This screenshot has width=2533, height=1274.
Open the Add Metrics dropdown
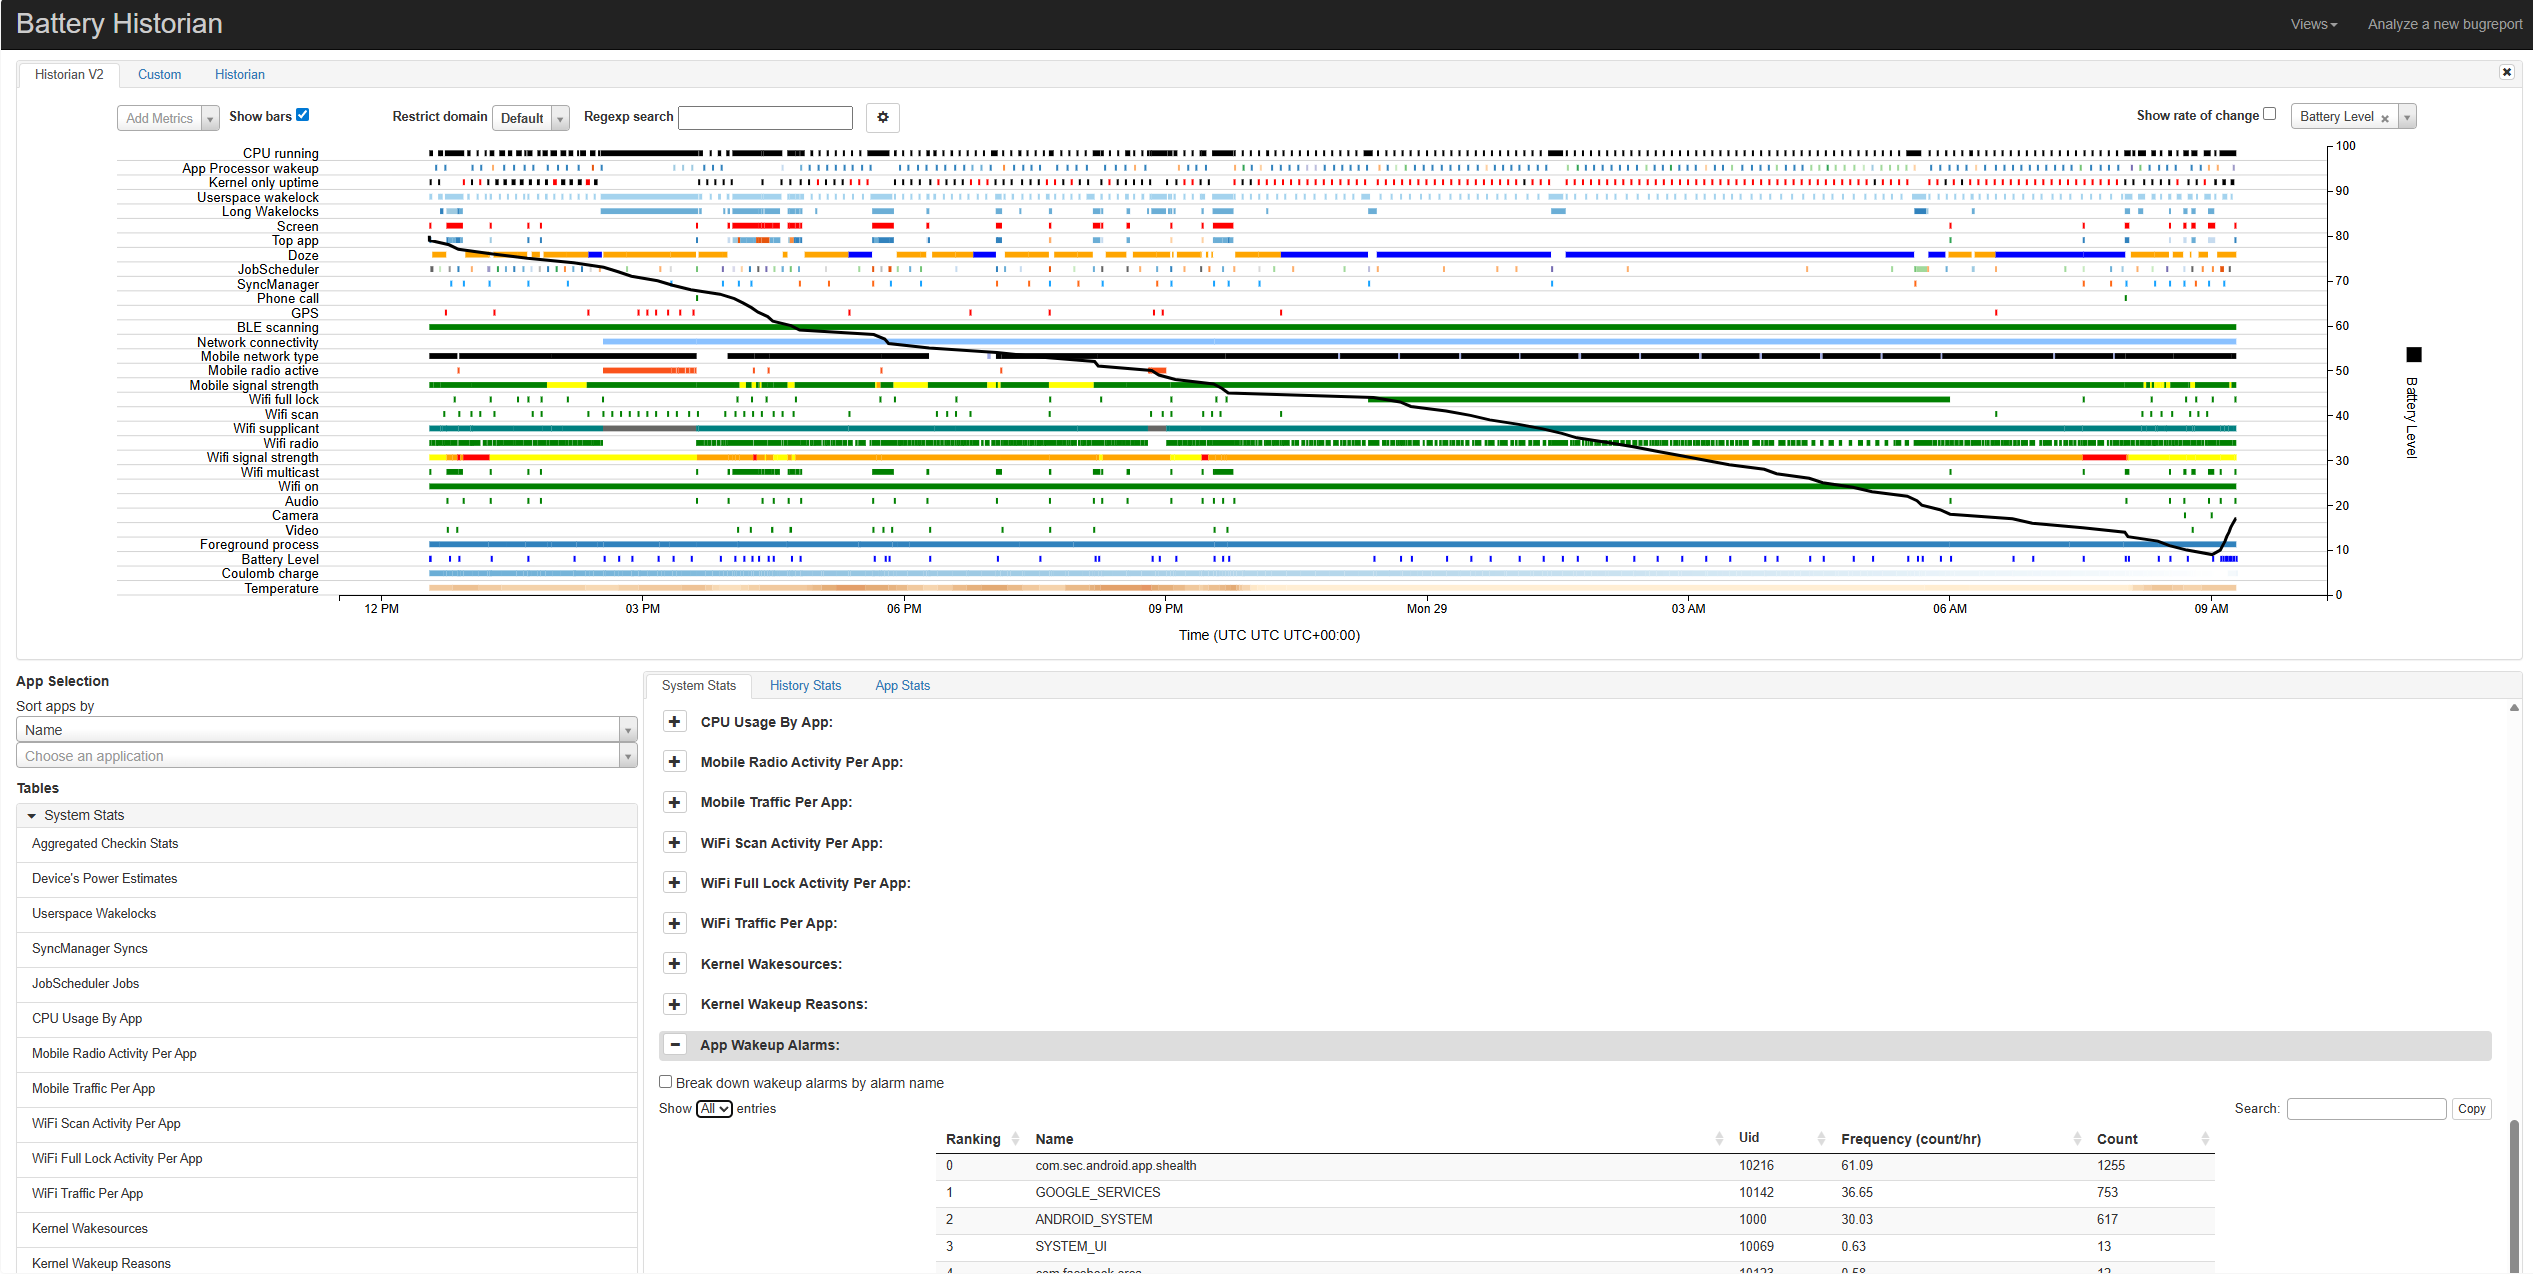pyautogui.click(x=209, y=117)
